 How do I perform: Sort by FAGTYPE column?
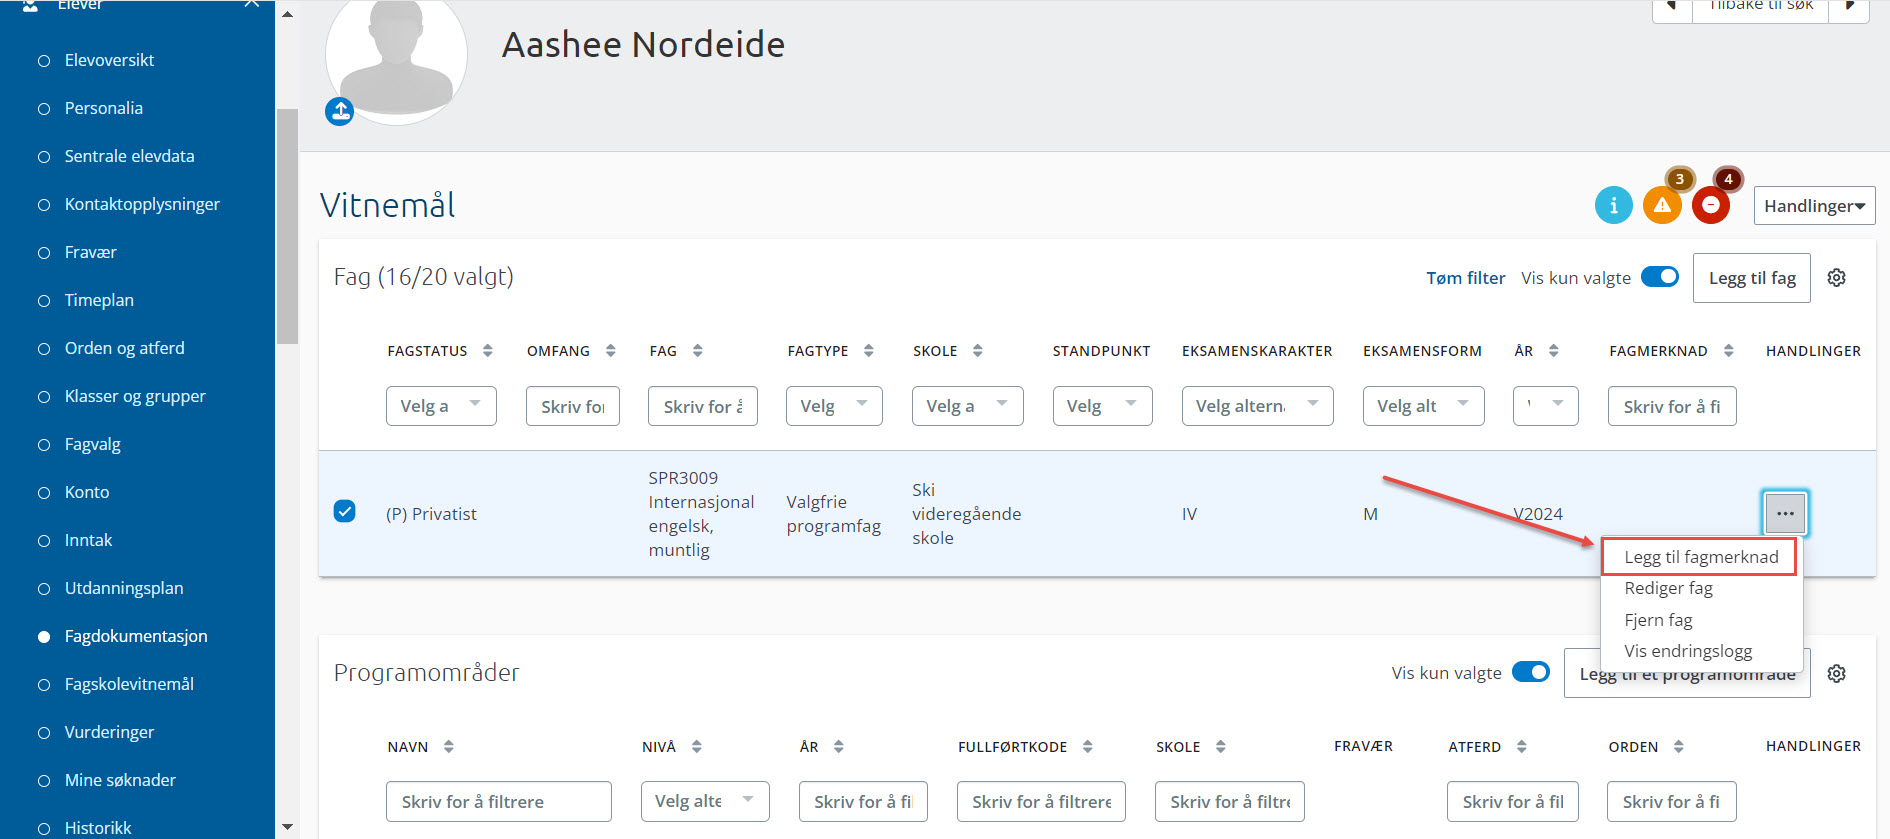point(868,351)
